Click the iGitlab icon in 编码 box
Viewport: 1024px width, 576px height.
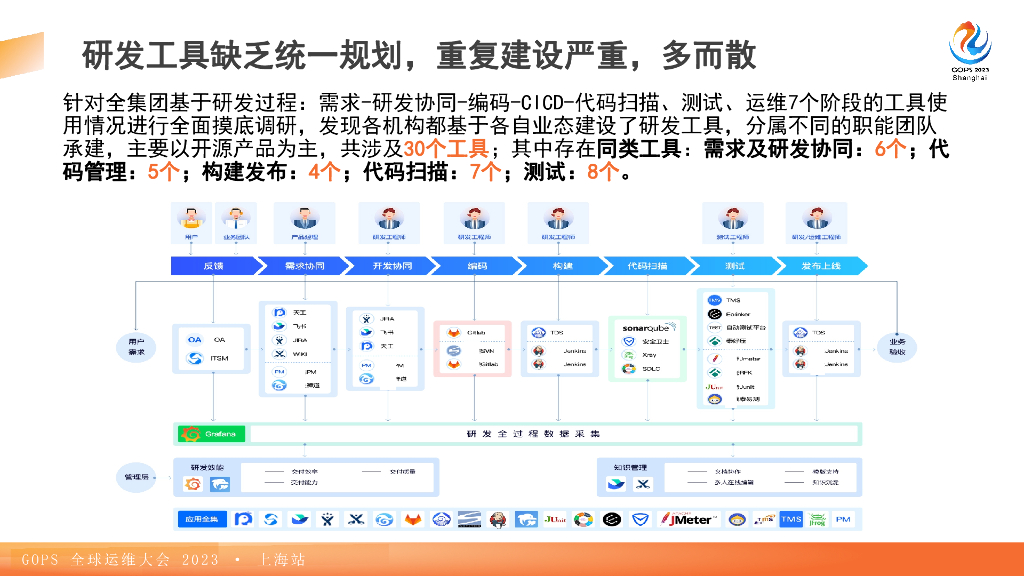453,364
